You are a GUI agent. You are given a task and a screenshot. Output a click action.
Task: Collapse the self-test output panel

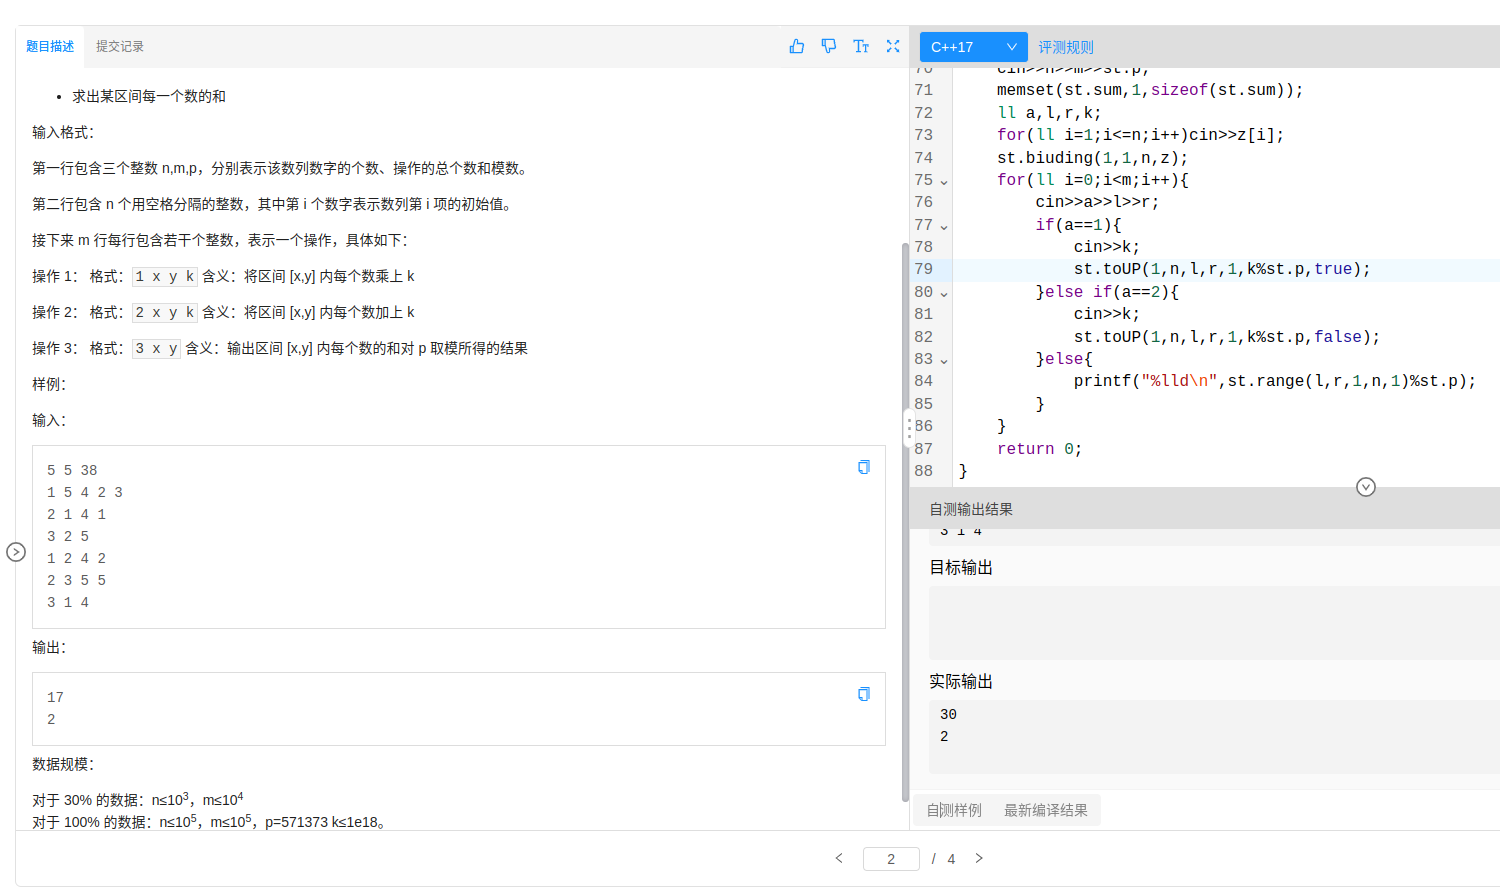[1366, 487]
